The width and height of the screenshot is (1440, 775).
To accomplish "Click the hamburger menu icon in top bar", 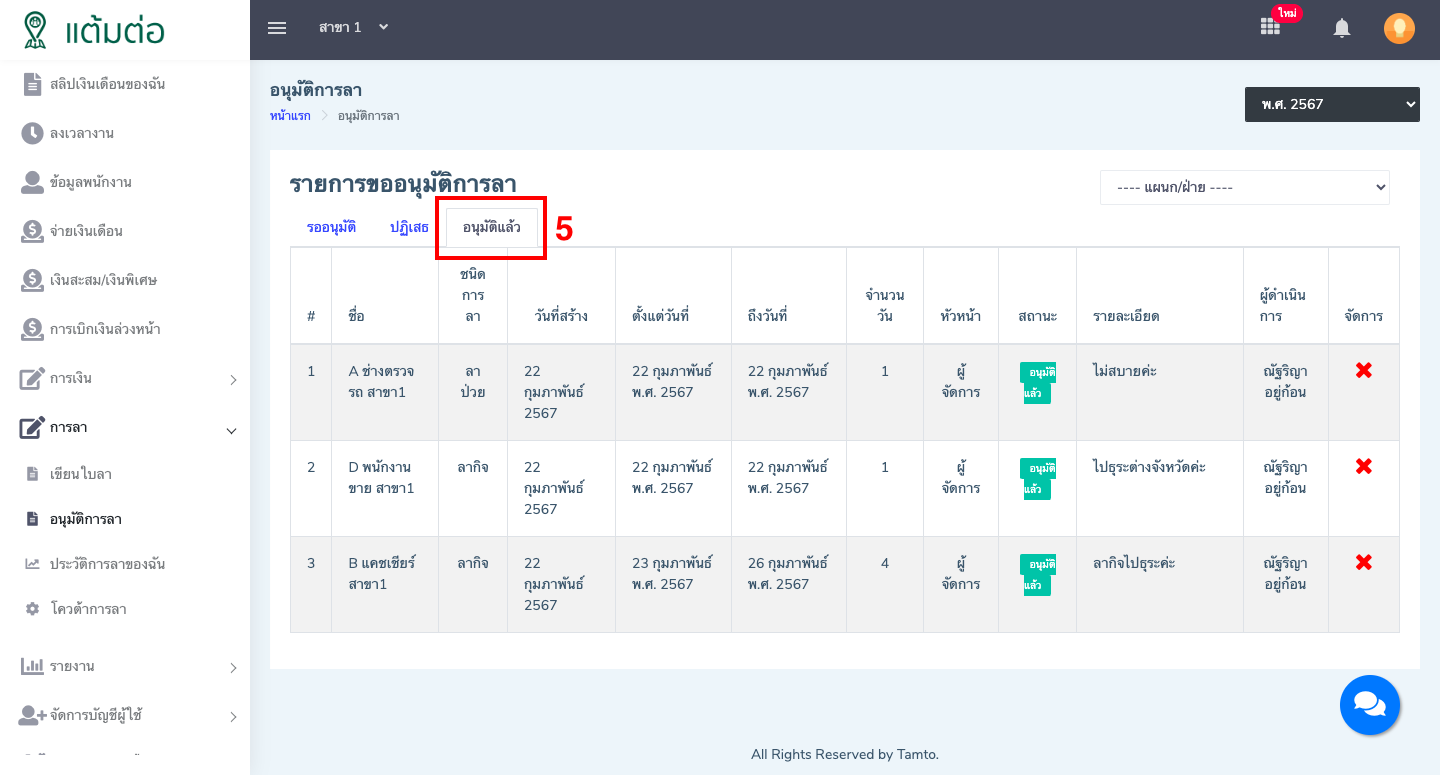I will [277, 28].
